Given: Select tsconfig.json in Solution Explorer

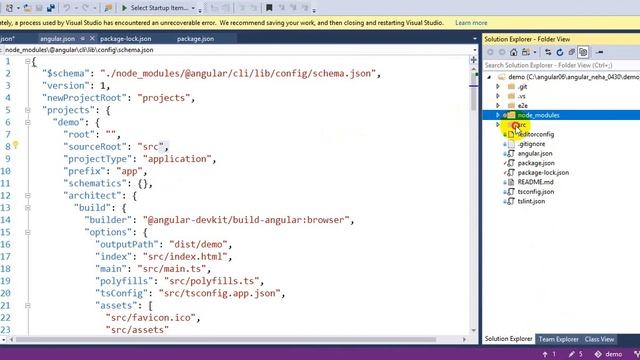Looking at the screenshot, I should pos(536,191).
